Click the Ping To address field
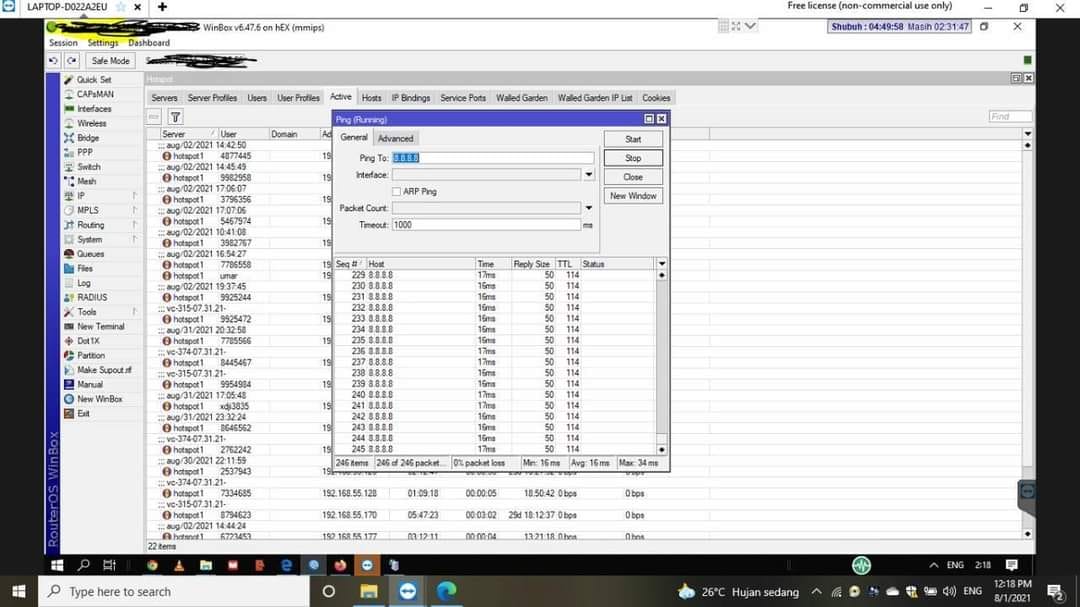1080x607 pixels. (x=492, y=158)
